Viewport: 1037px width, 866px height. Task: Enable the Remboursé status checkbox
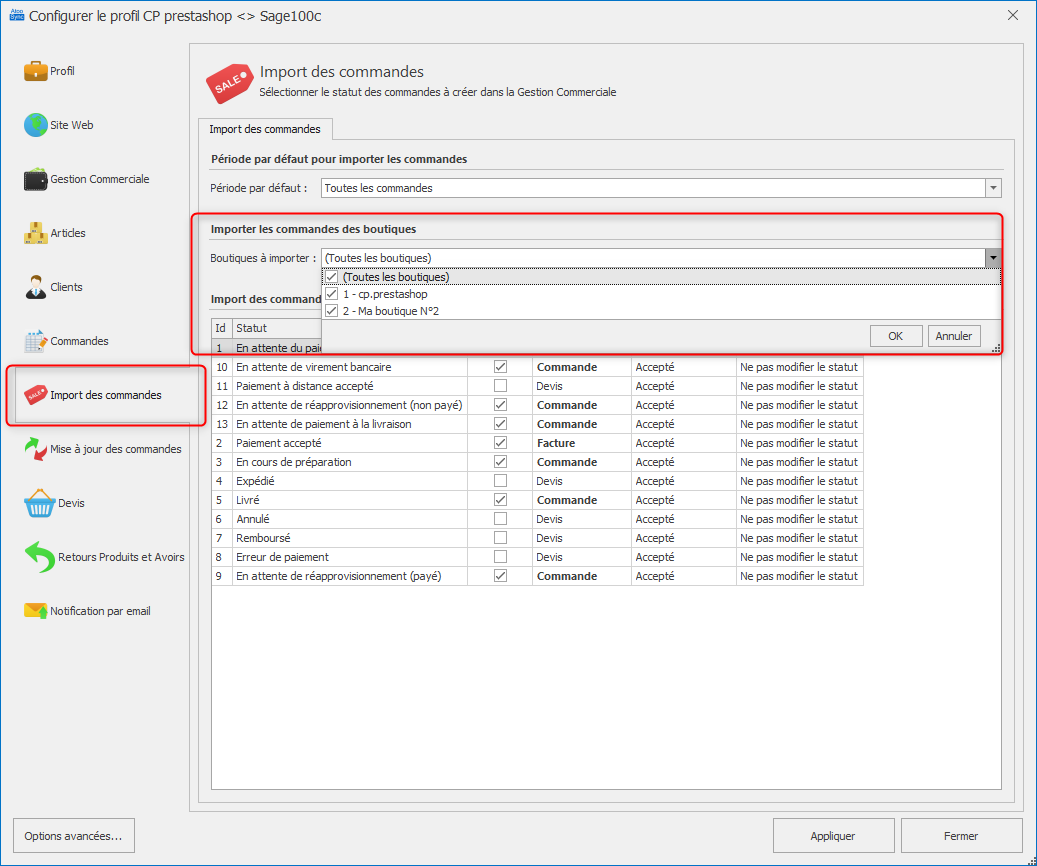click(x=501, y=538)
